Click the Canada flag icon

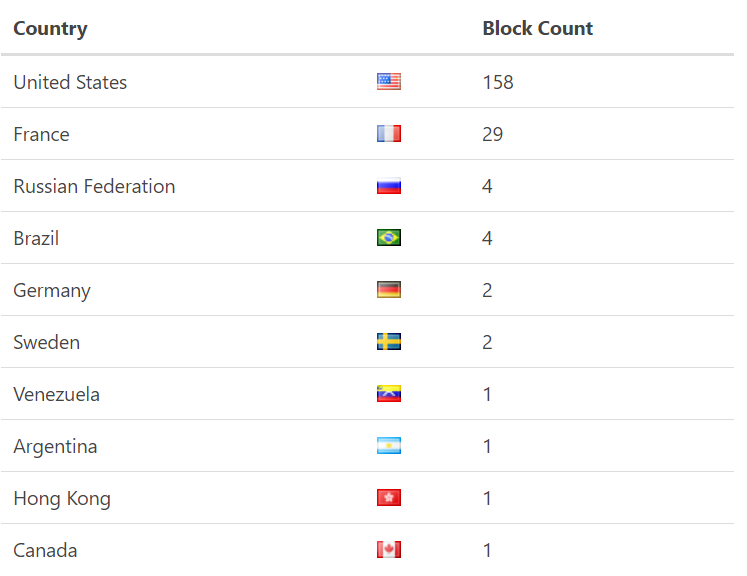[389, 550]
